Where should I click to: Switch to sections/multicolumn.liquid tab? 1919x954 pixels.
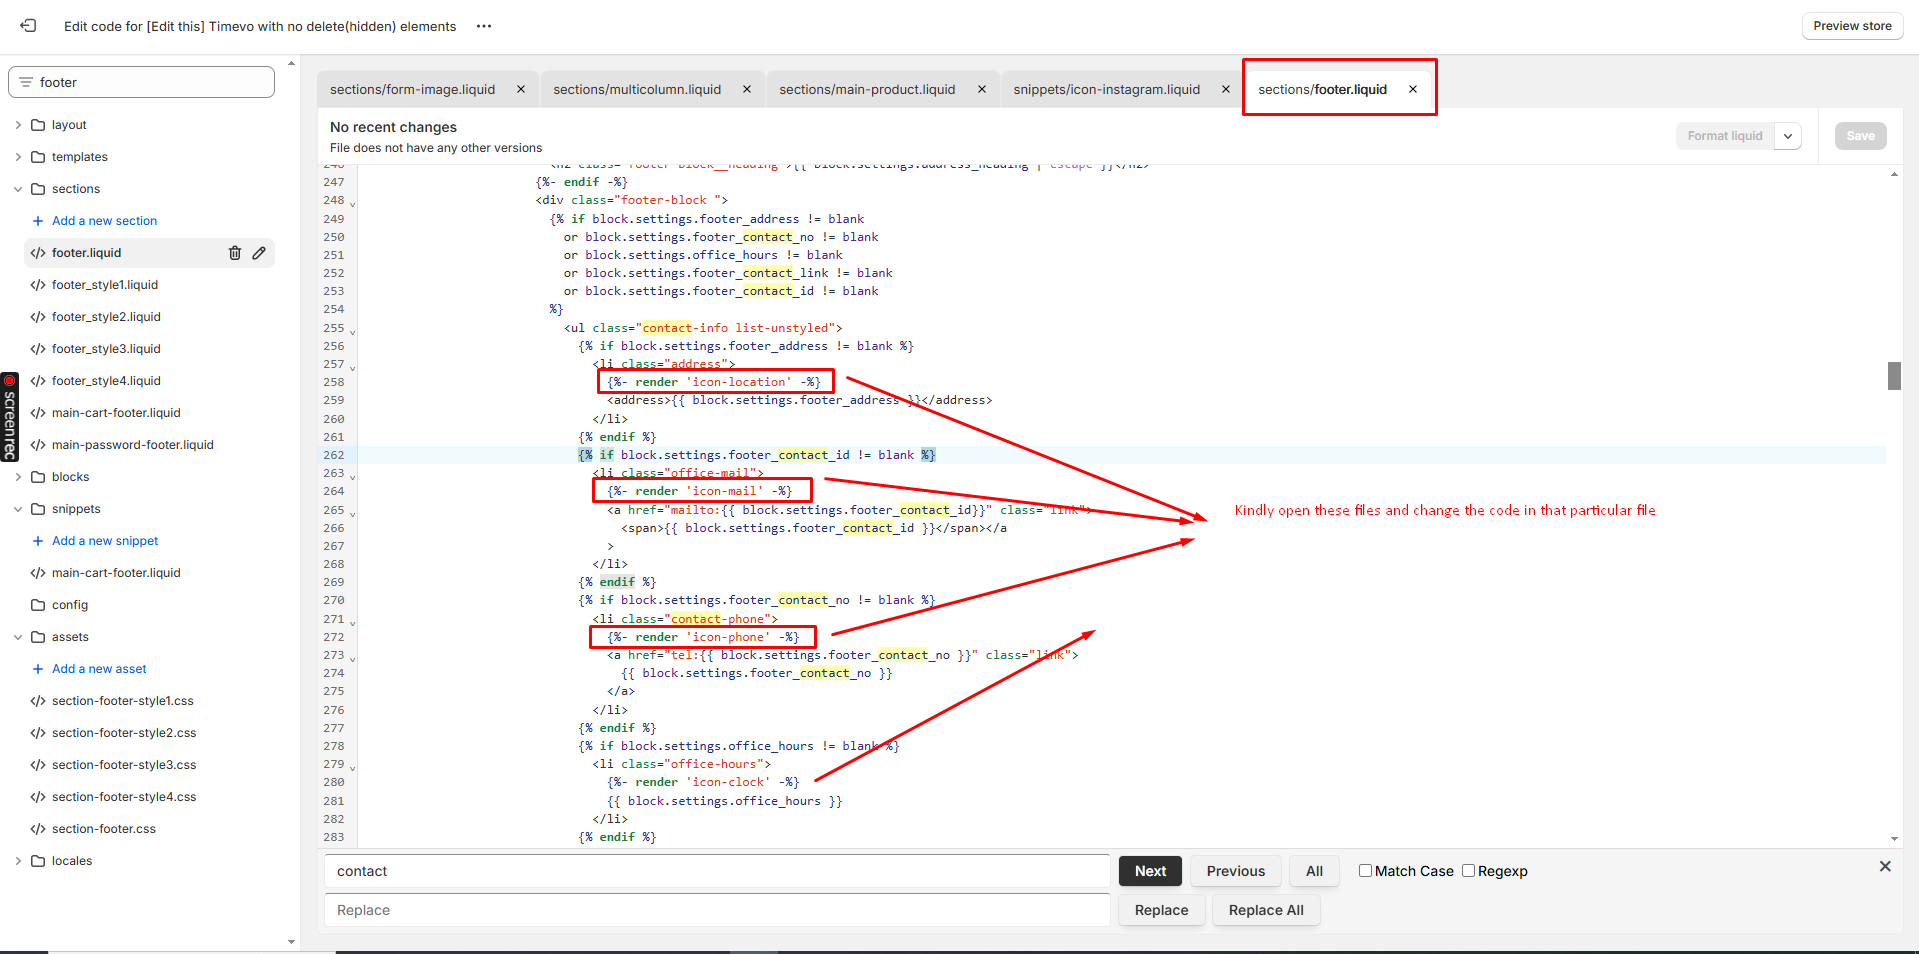click(x=637, y=89)
